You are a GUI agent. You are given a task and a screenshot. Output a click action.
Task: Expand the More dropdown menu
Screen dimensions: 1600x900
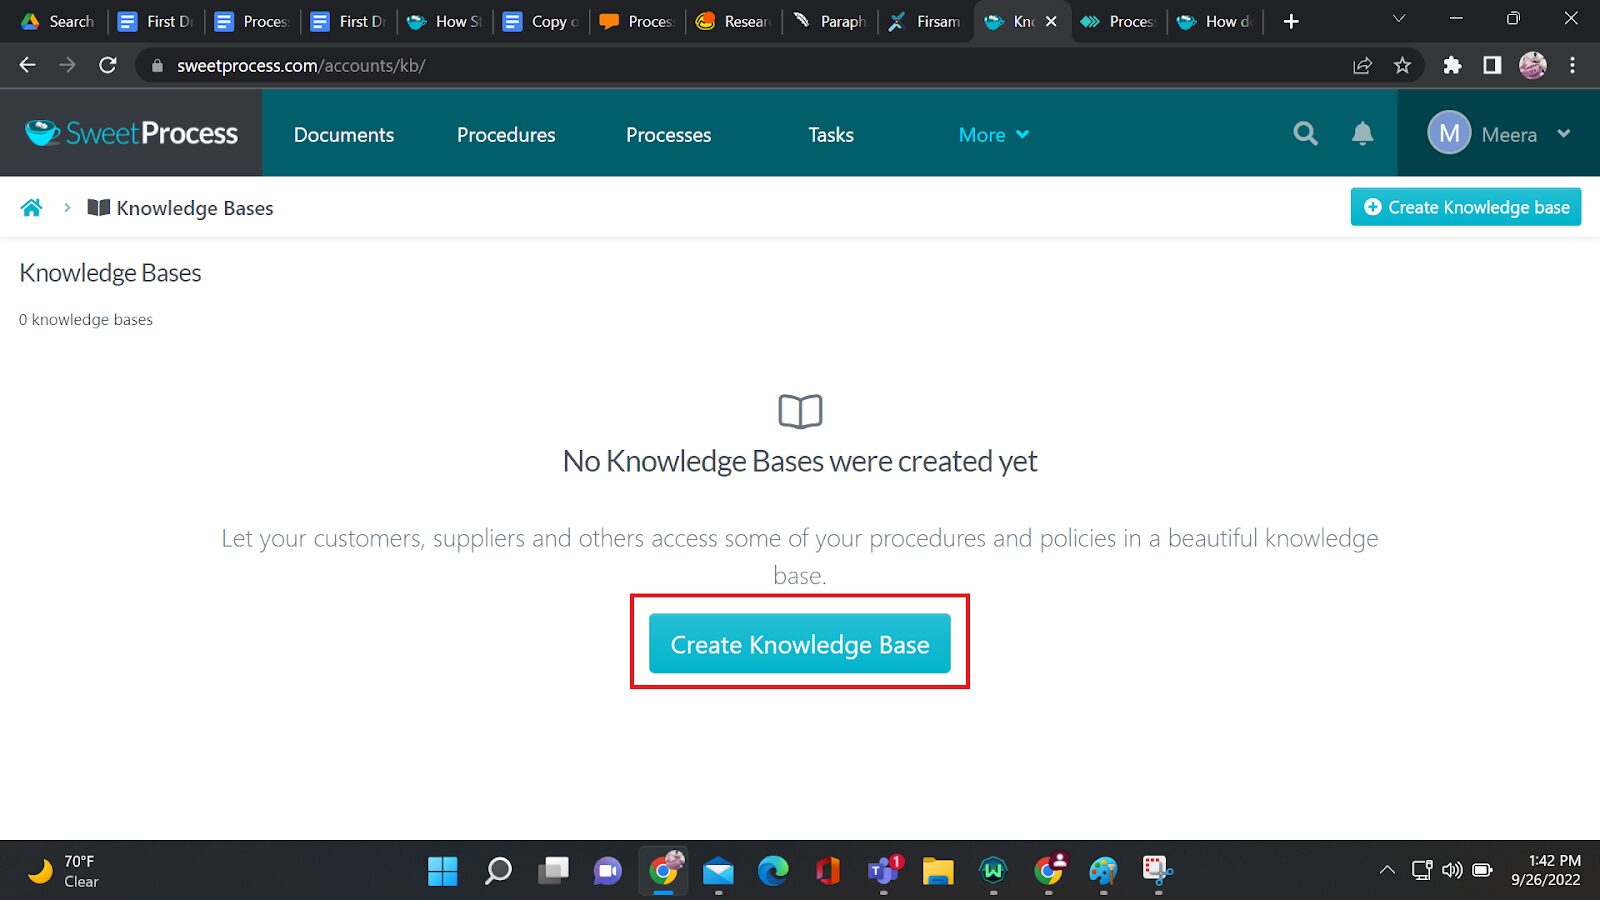click(994, 134)
